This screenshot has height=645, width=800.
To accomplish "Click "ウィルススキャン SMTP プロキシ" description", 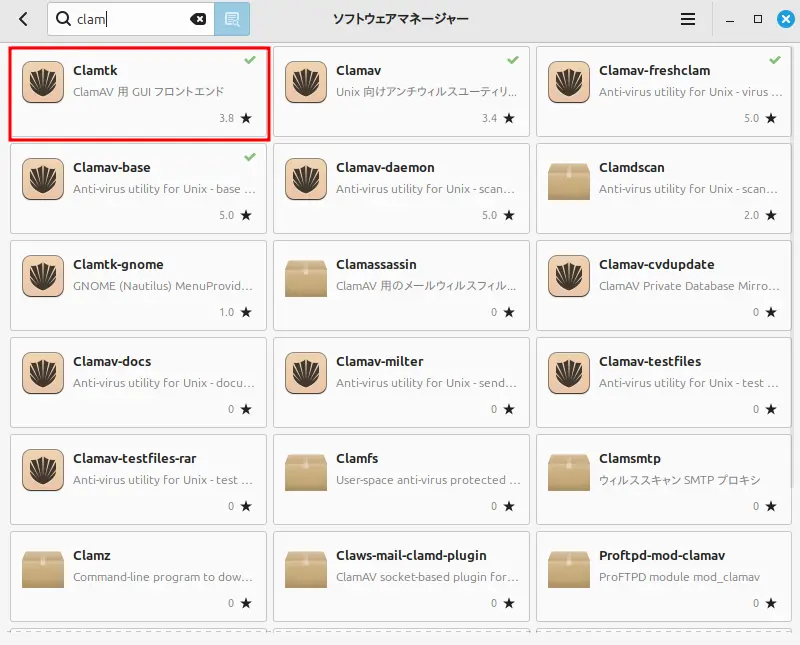I will 679,480.
